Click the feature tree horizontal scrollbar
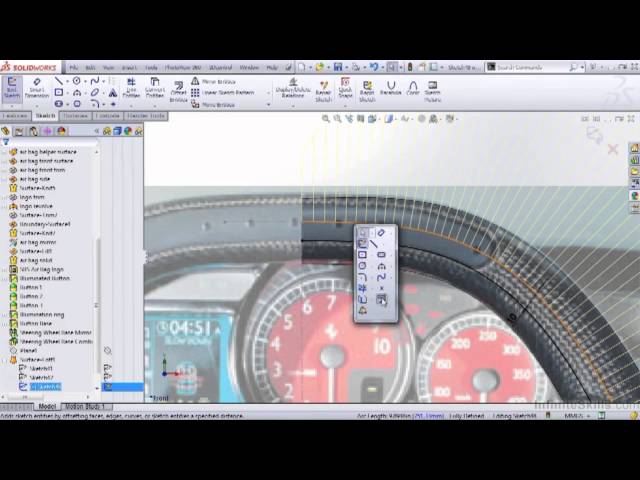640x480 pixels. (x=47, y=396)
